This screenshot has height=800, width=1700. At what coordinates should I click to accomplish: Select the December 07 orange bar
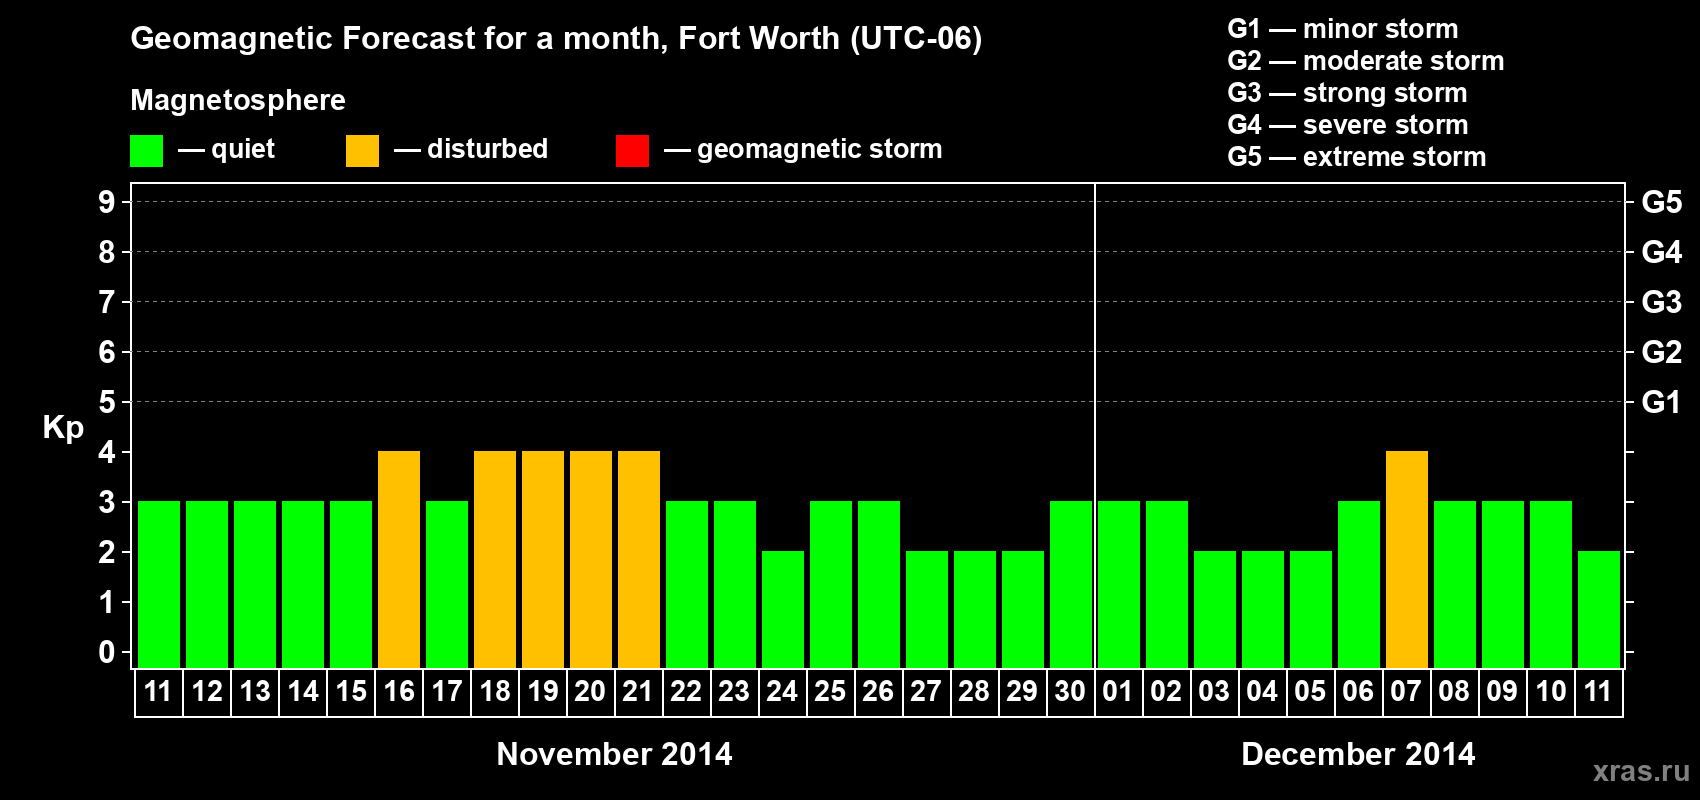tap(1407, 560)
